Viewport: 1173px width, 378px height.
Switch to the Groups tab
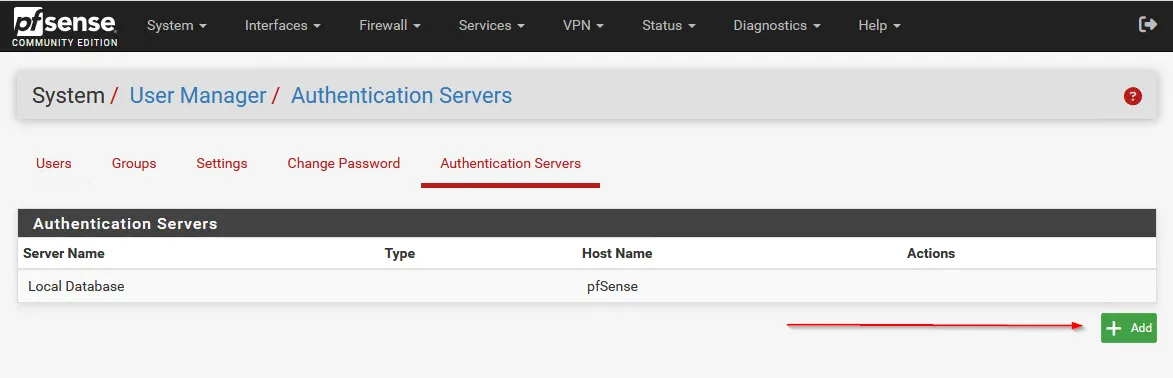[x=134, y=163]
